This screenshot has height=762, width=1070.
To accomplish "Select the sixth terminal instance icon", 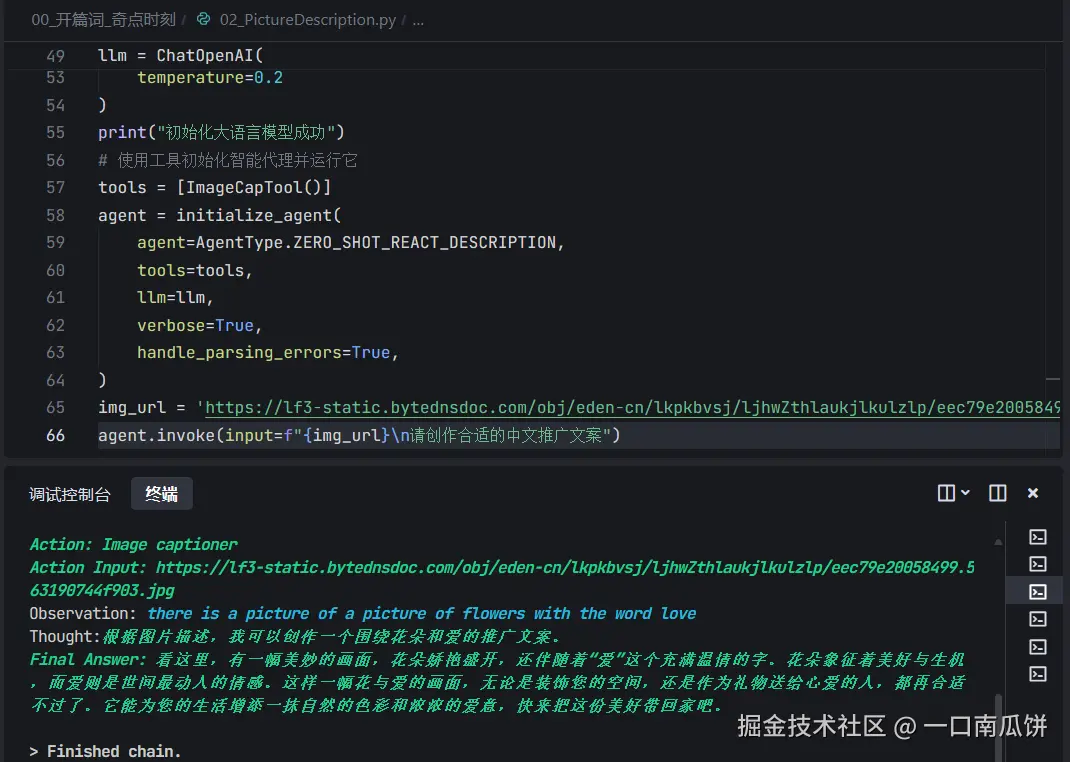I will 1038,674.
